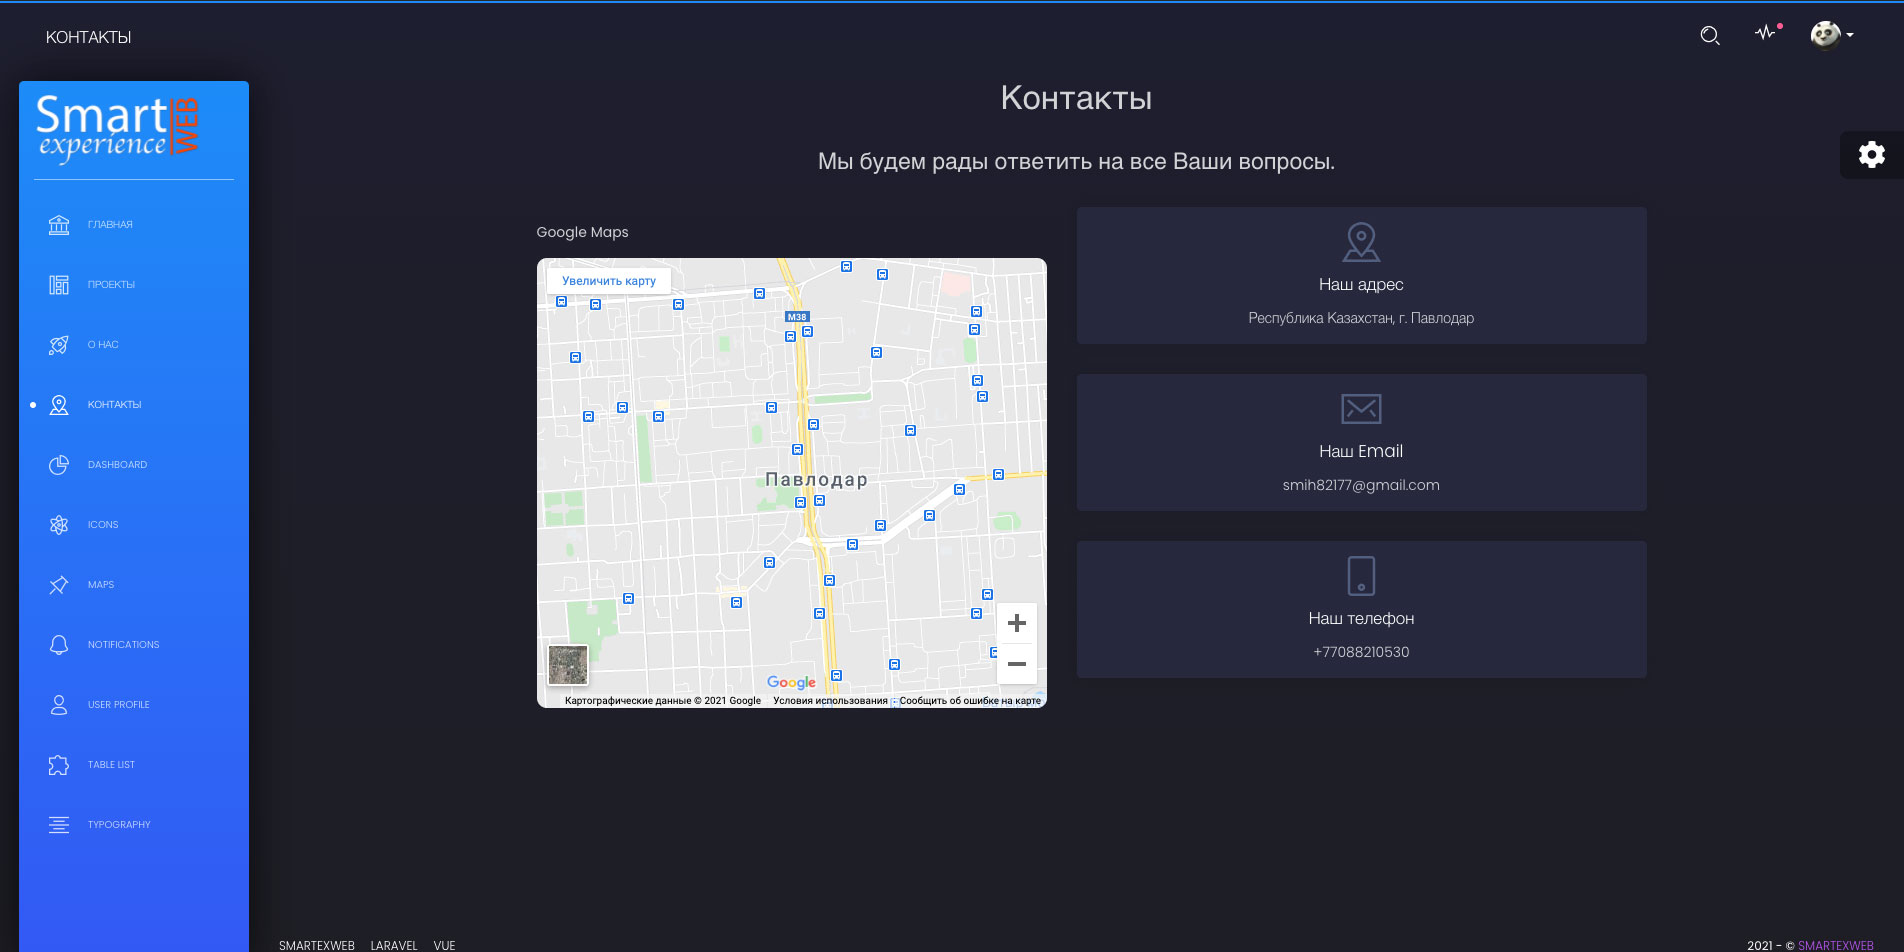Image resolution: width=1904 pixels, height=952 pixels.
Task: Click the SMARTEXWEB copyright link
Action: pos(1835,945)
